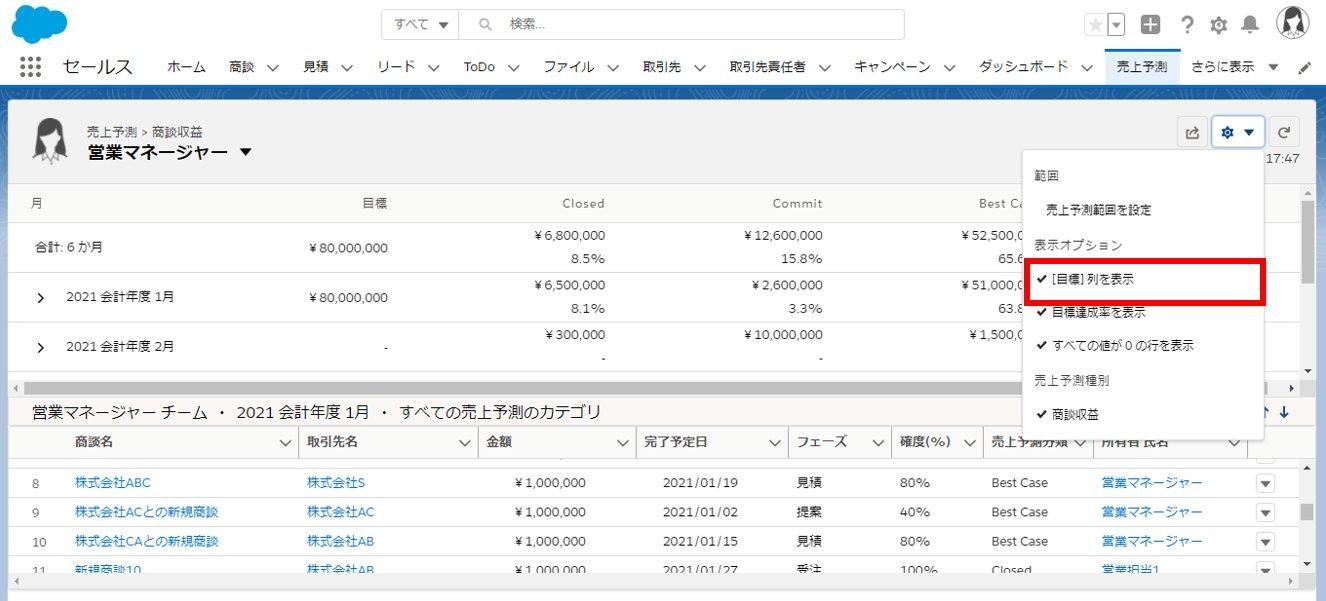The height and width of the screenshot is (601, 1326).
Task: Expand the さらに表示 menu
Action: 1235,67
